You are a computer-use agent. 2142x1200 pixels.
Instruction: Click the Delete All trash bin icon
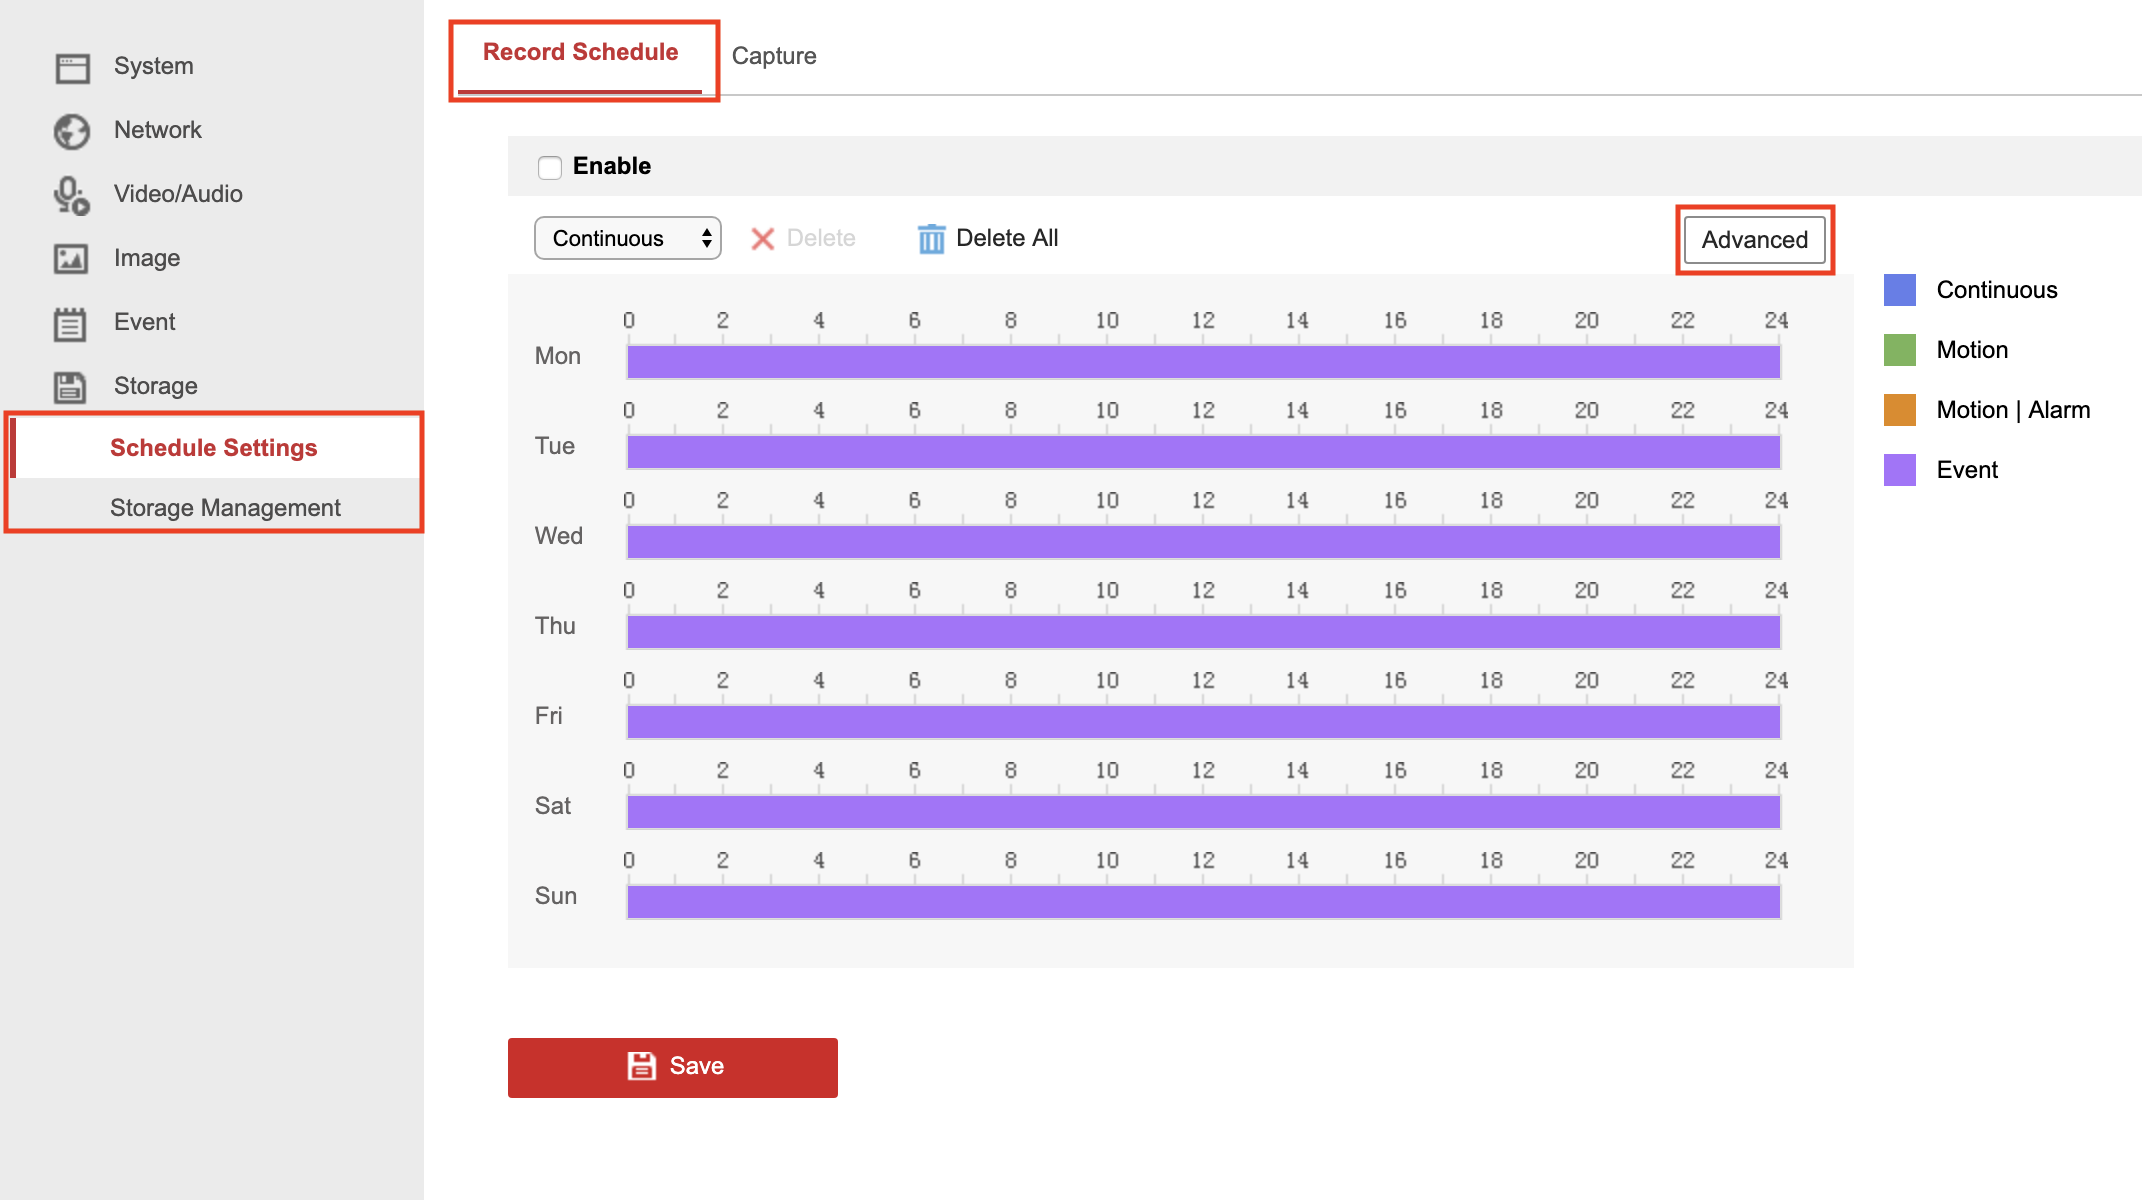[931, 239]
